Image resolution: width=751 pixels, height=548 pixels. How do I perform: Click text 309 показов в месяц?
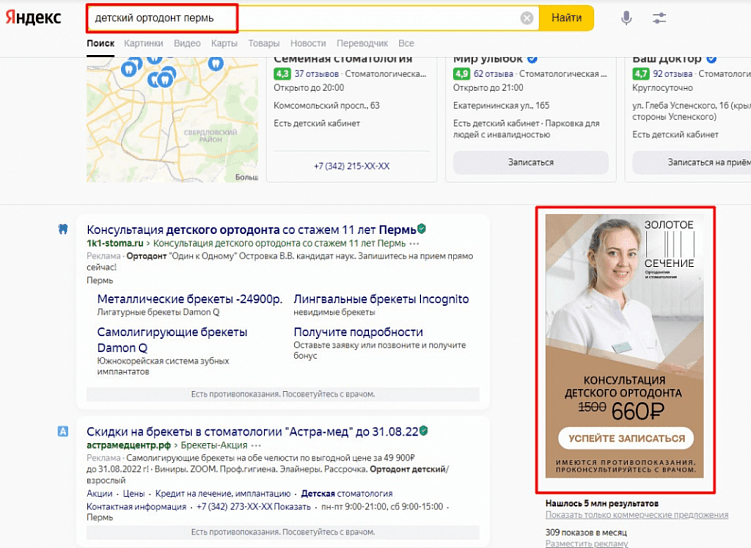586,532
